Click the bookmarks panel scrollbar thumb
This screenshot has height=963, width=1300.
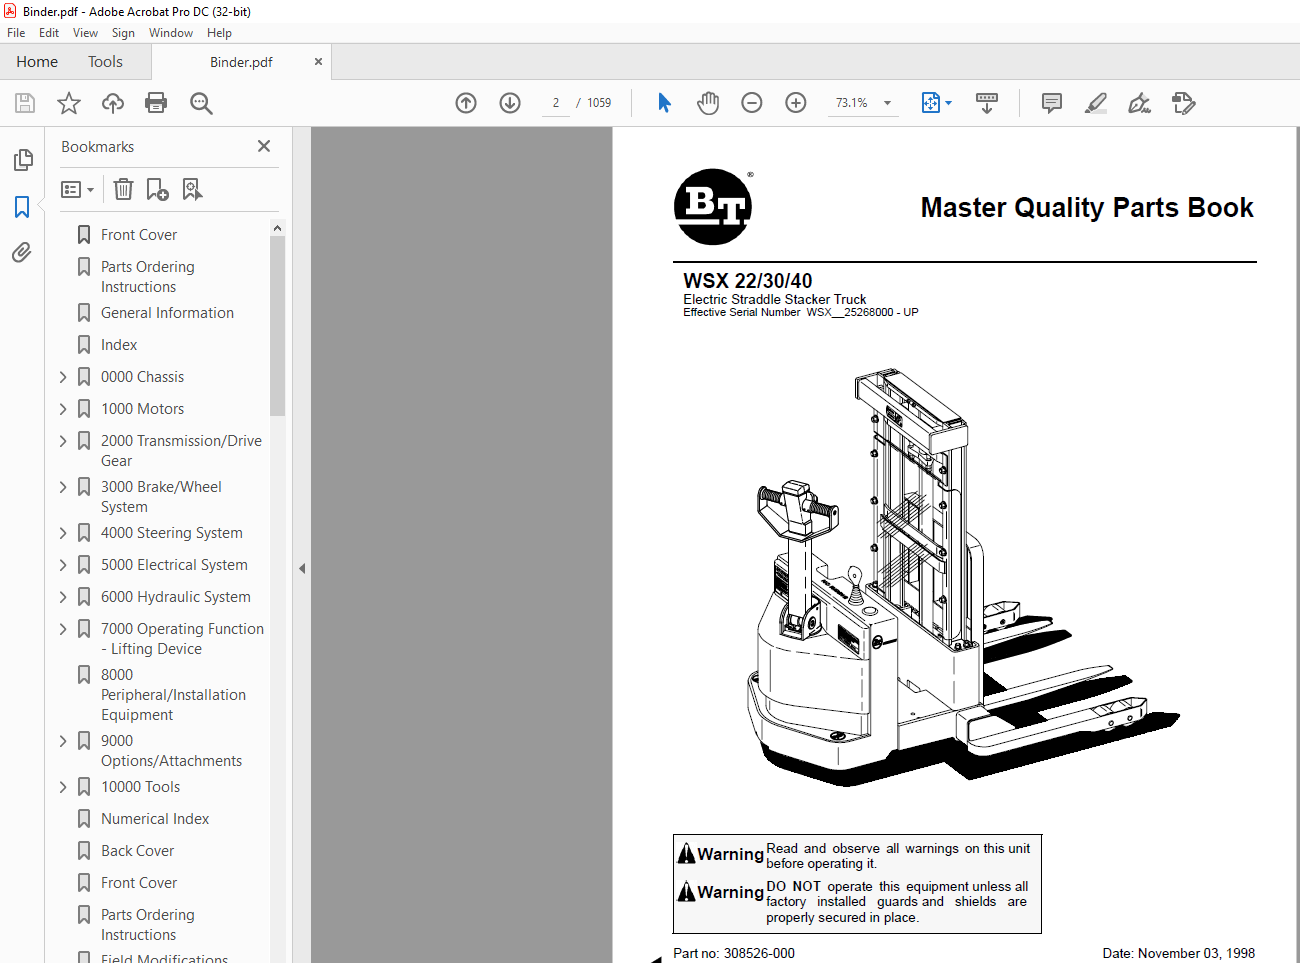pos(277,326)
